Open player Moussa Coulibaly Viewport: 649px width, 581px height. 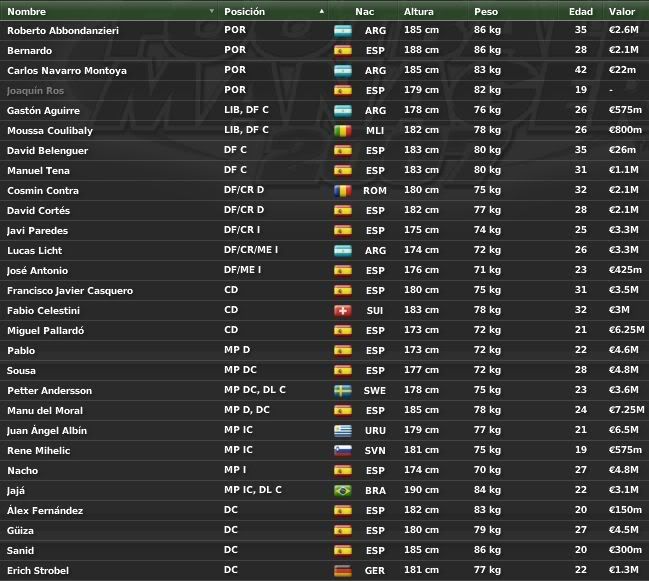click(x=50, y=131)
